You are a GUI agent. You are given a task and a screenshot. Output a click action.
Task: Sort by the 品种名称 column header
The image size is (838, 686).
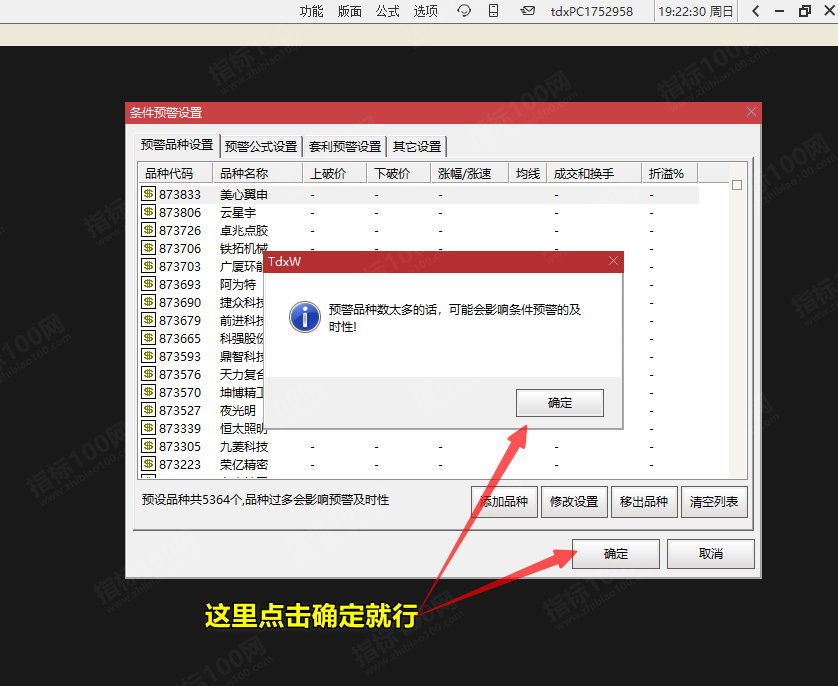(x=258, y=174)
